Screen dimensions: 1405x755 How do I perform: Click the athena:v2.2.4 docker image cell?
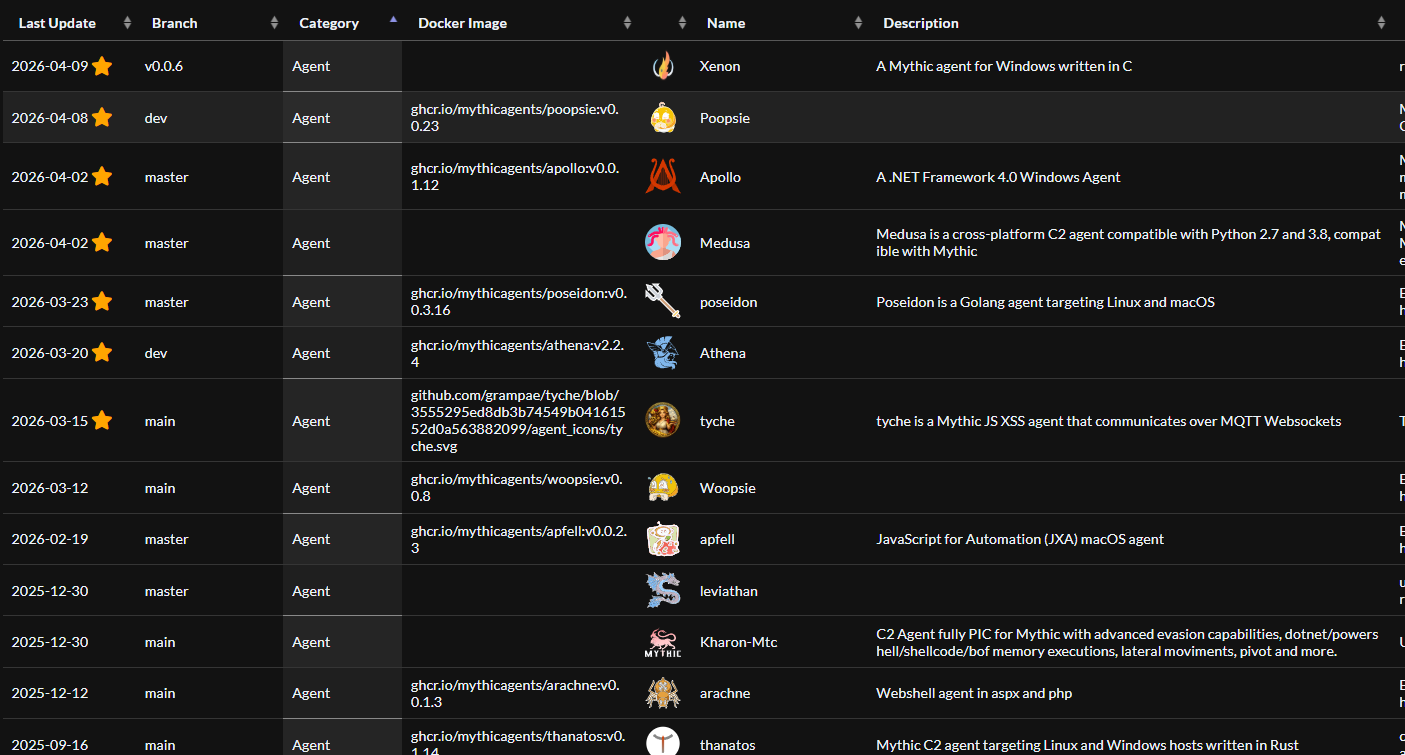point(517,353)
